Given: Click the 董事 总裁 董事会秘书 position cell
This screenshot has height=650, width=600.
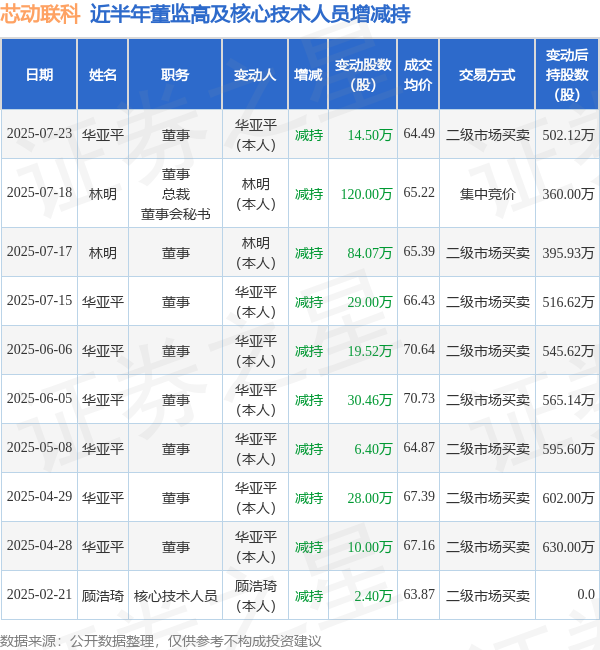Looking at the screenshot, I should [175, 194].
